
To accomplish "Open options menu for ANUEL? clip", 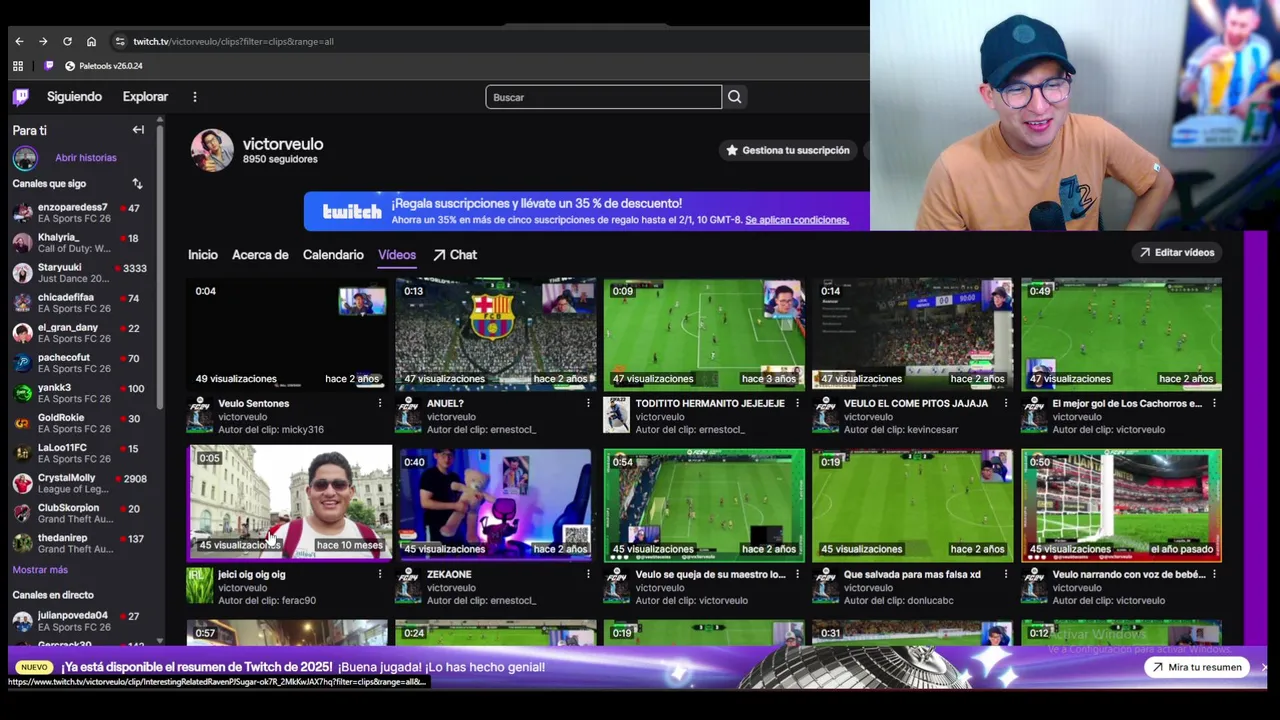I will [588, 404].
